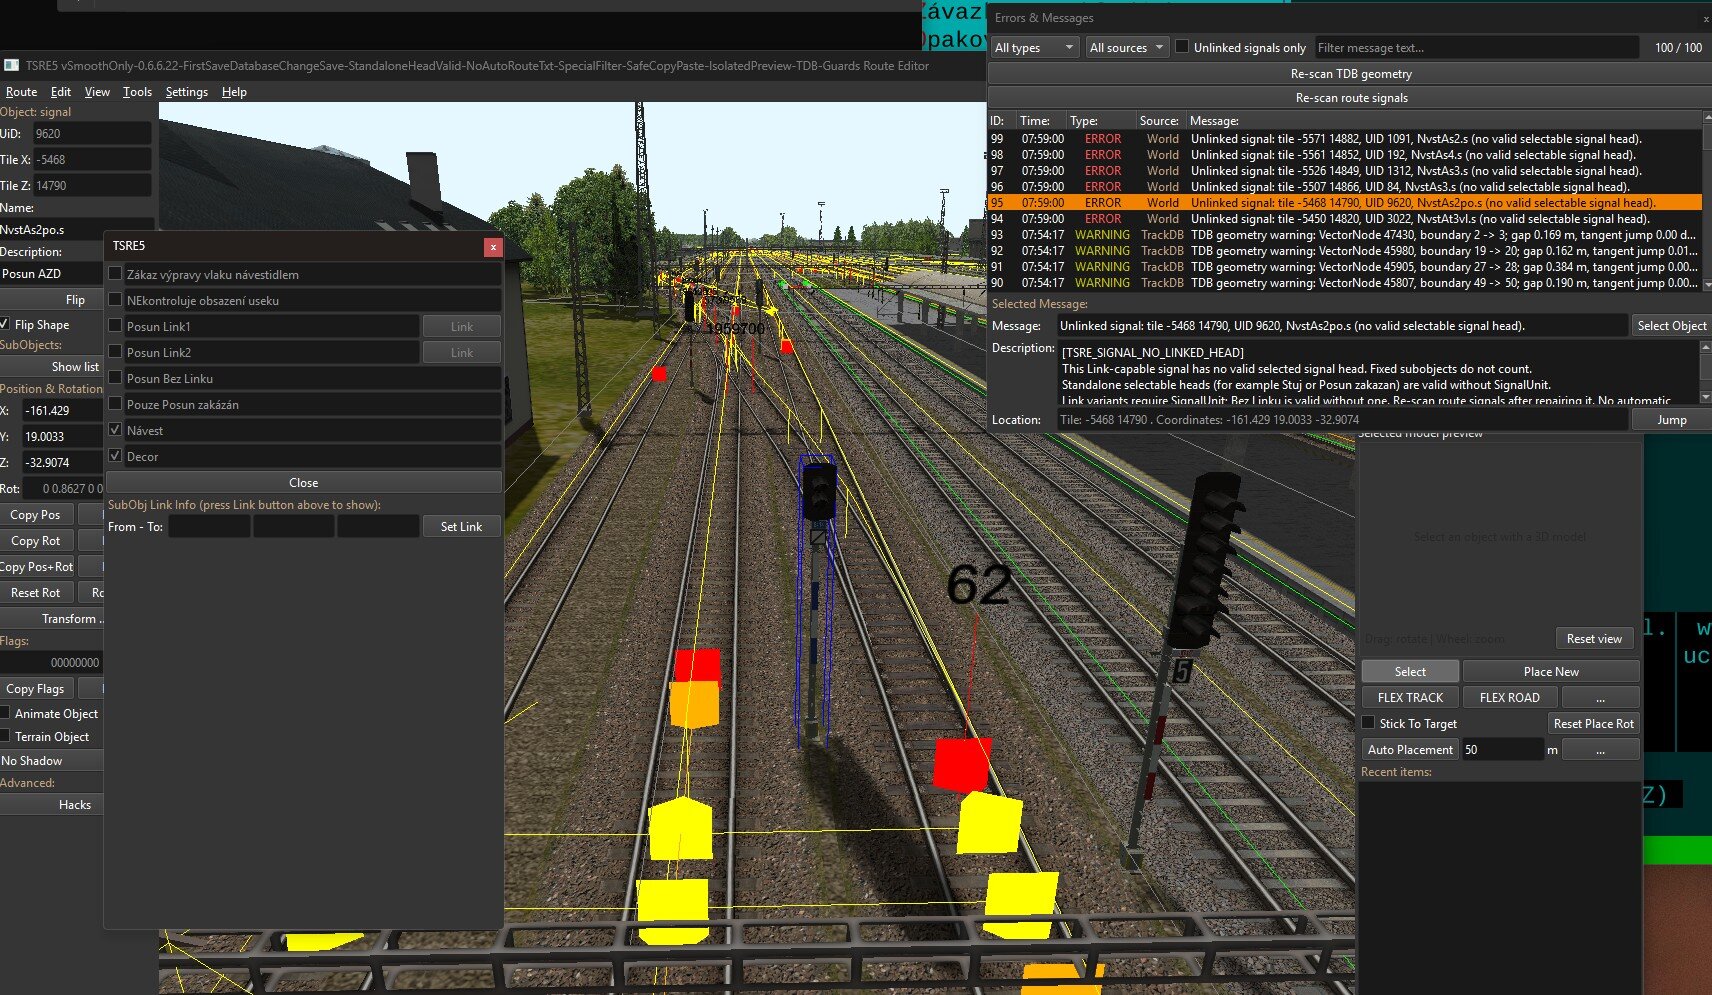Image resolution: width=1712 pixels, height=995 pixels.
Task: Select error row 99 NvstAs2.s message
Action: (1344, 138)
